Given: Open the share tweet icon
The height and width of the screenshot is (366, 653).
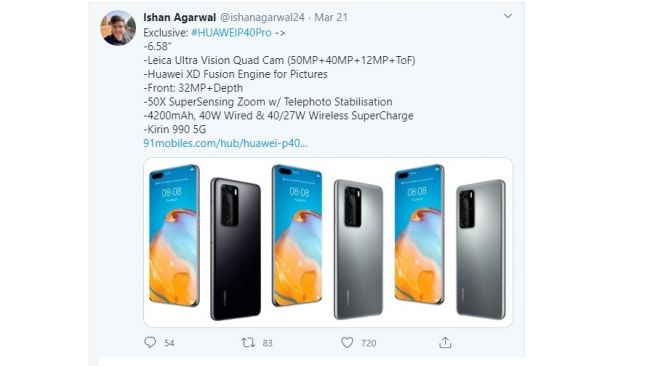Looking at the screenshot, I should [x=445, y=342].
